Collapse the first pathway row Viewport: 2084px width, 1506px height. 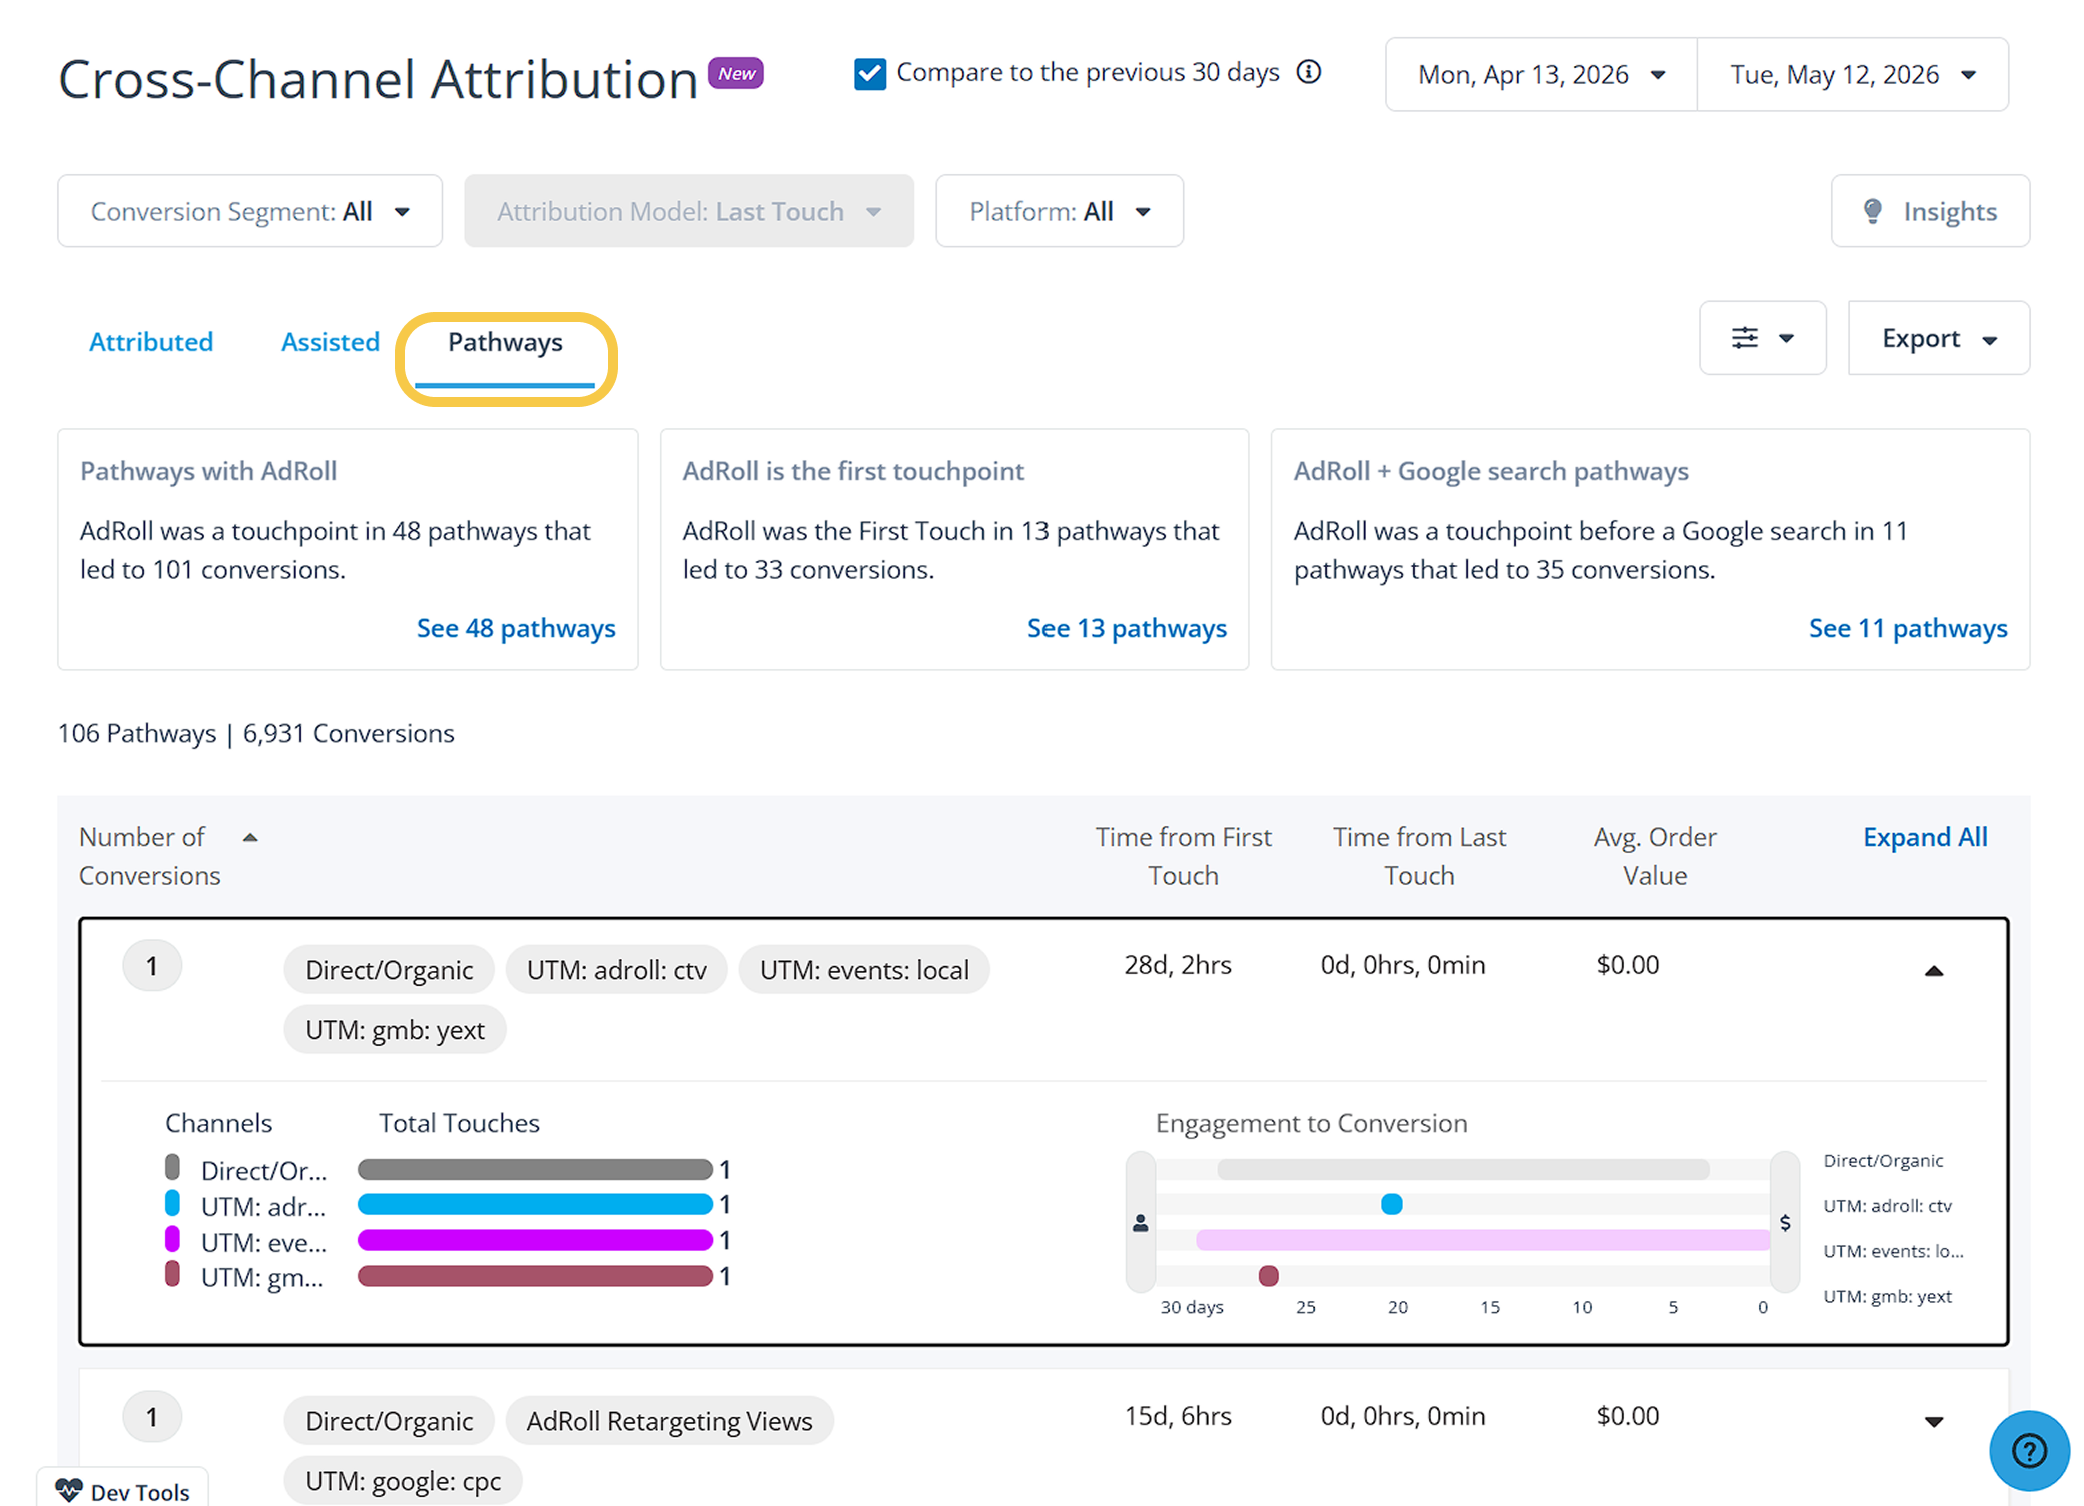[x=1934, y=970]
